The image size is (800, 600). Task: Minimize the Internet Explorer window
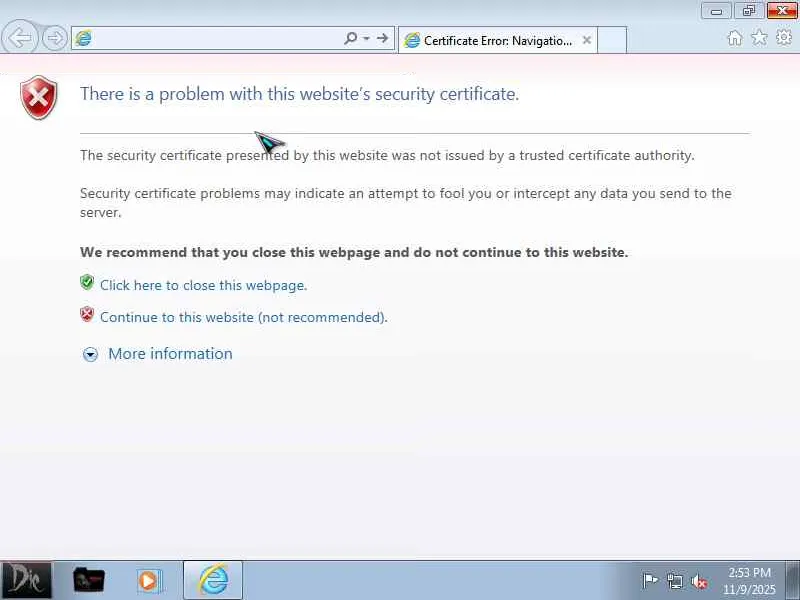tap(716, 11)
